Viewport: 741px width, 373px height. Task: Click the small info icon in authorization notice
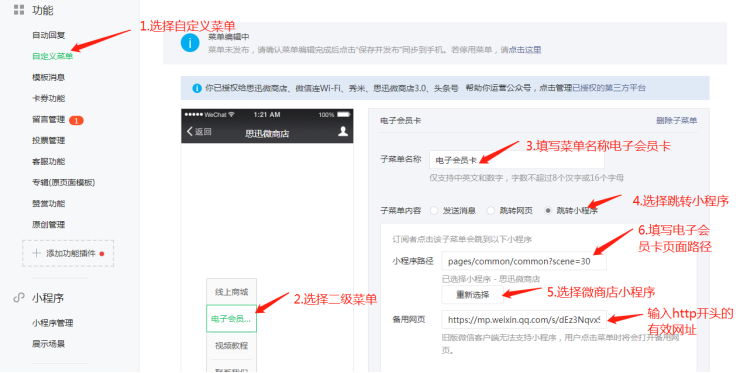pyautogui.click(x=197, y=88)
